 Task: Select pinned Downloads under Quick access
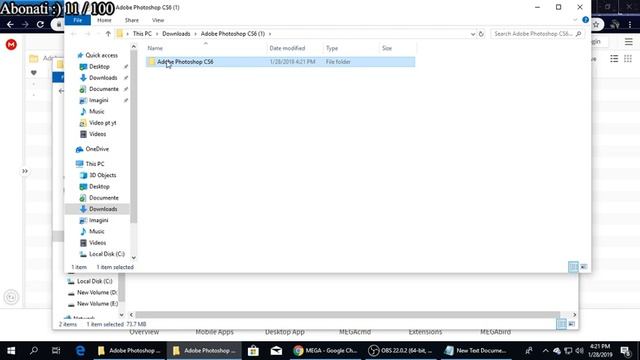point(103,78)
